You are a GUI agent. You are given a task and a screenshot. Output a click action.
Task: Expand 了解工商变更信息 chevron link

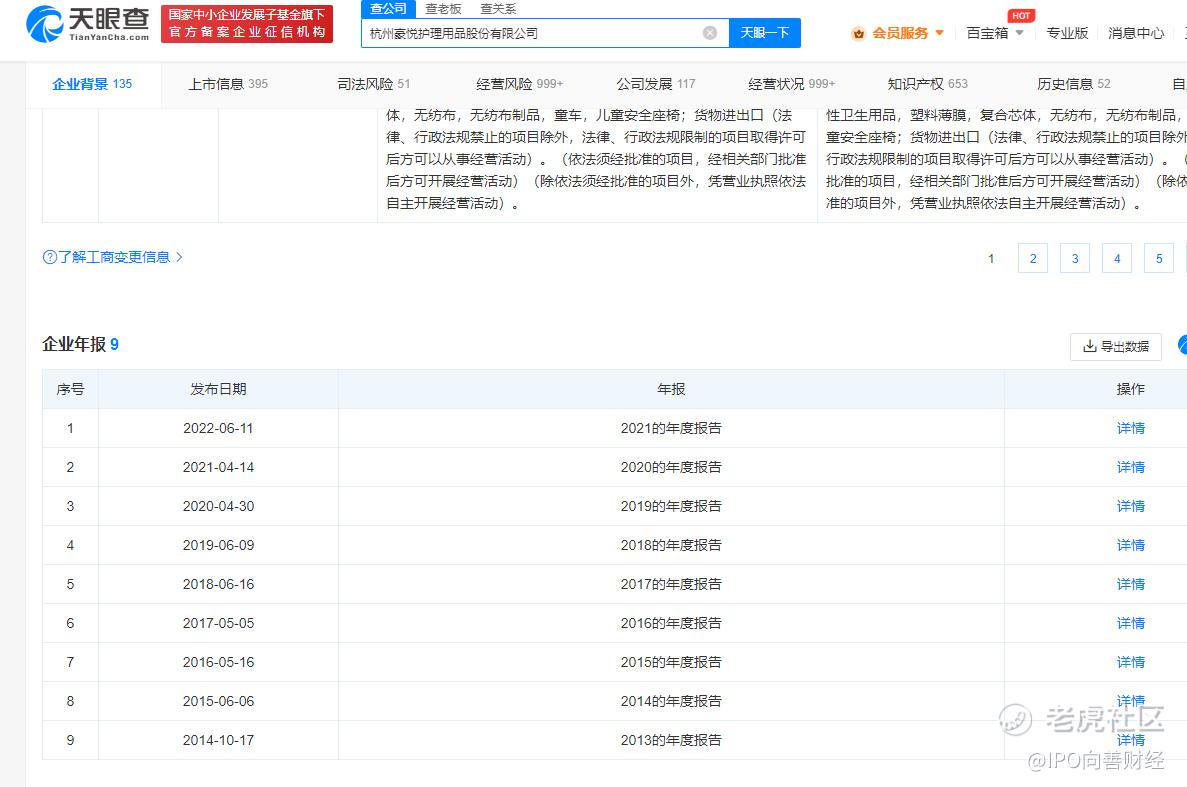coord(179,257)
